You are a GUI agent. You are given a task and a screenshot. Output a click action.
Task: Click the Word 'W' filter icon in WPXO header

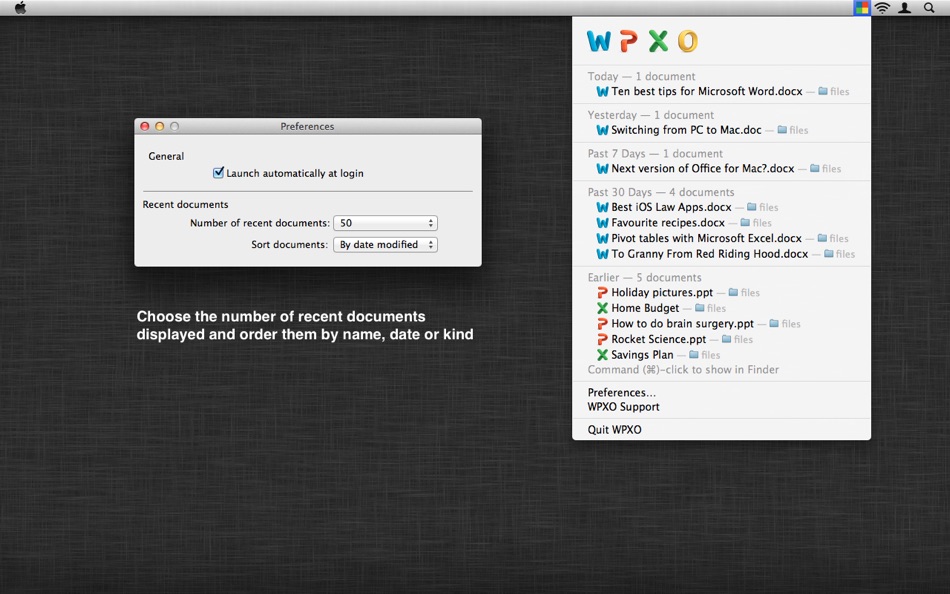599,41
